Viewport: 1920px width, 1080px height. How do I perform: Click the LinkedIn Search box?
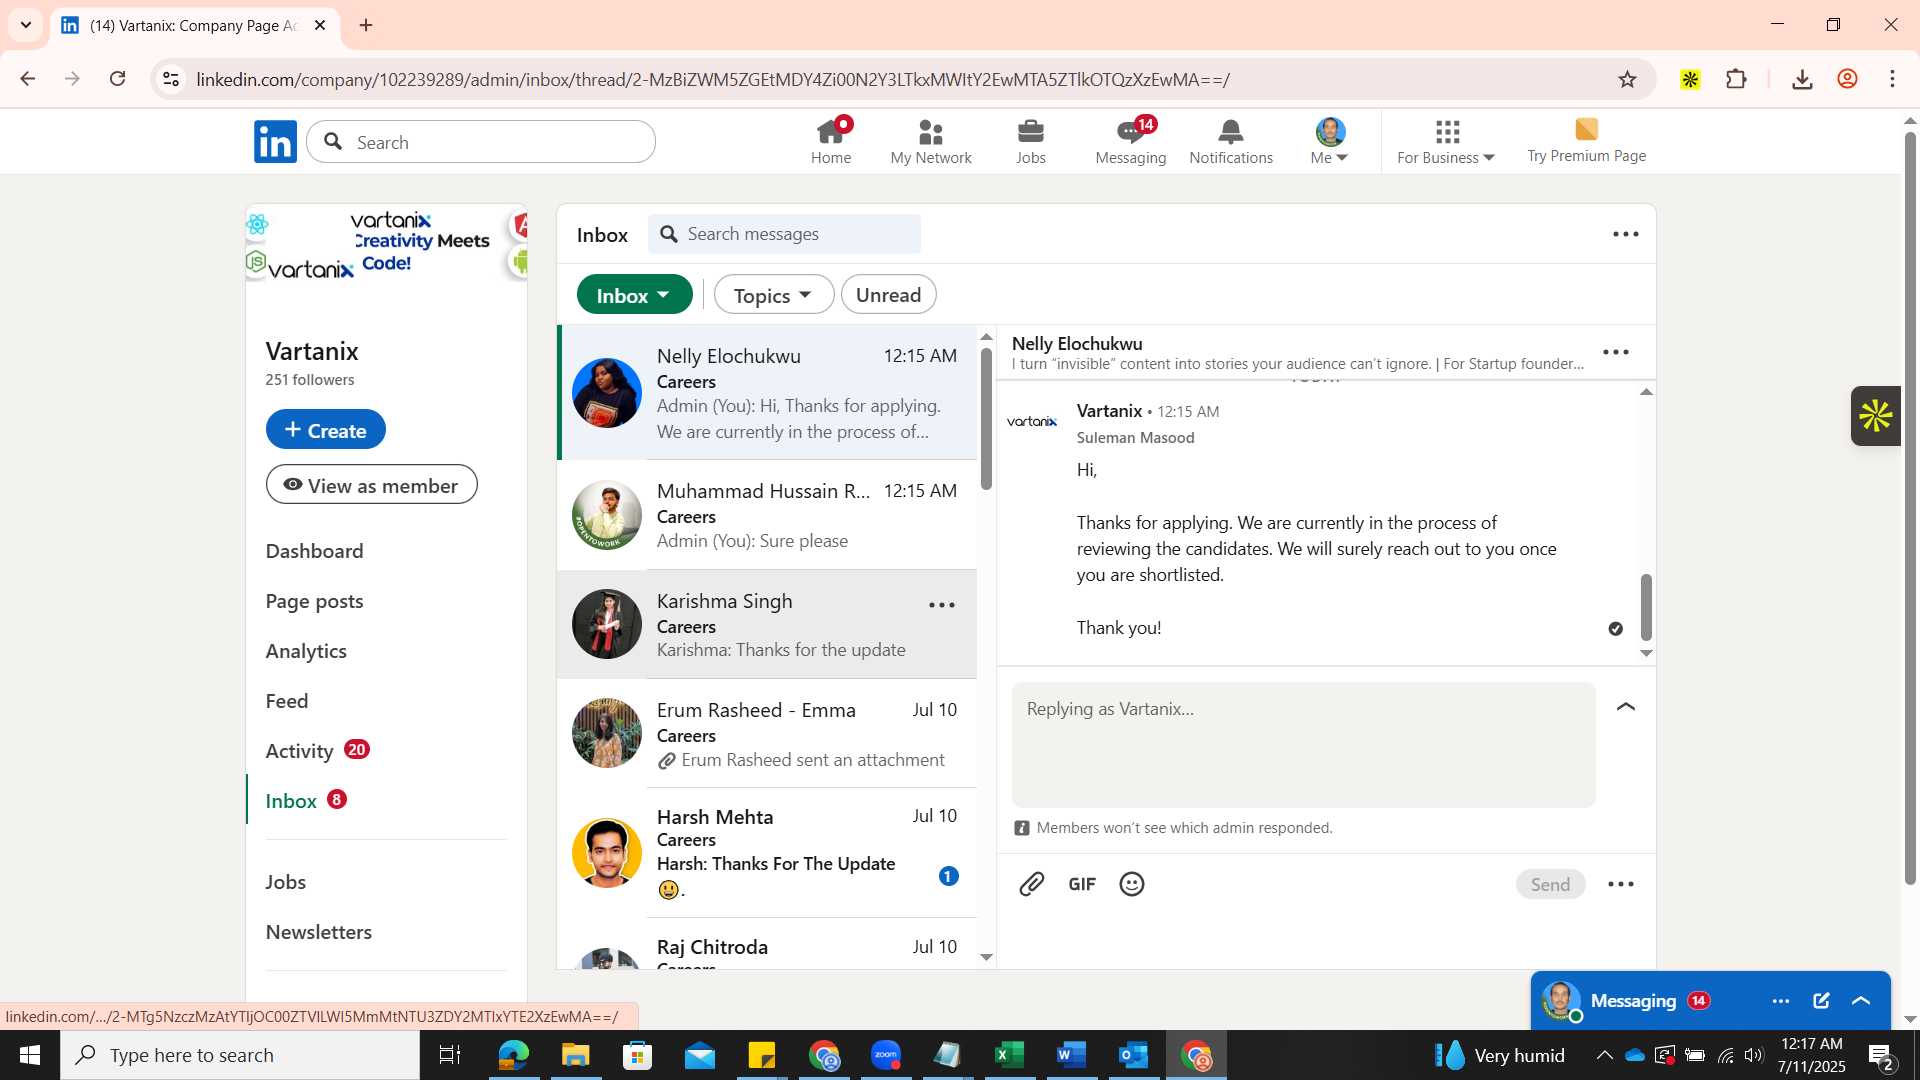481,142
